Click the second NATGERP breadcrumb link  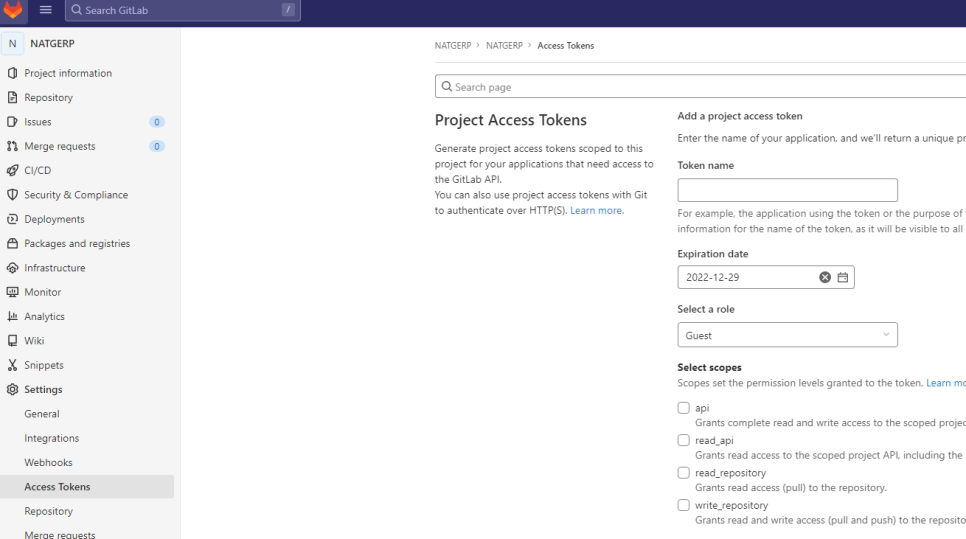pyautogui.click(x=504, y=46)
